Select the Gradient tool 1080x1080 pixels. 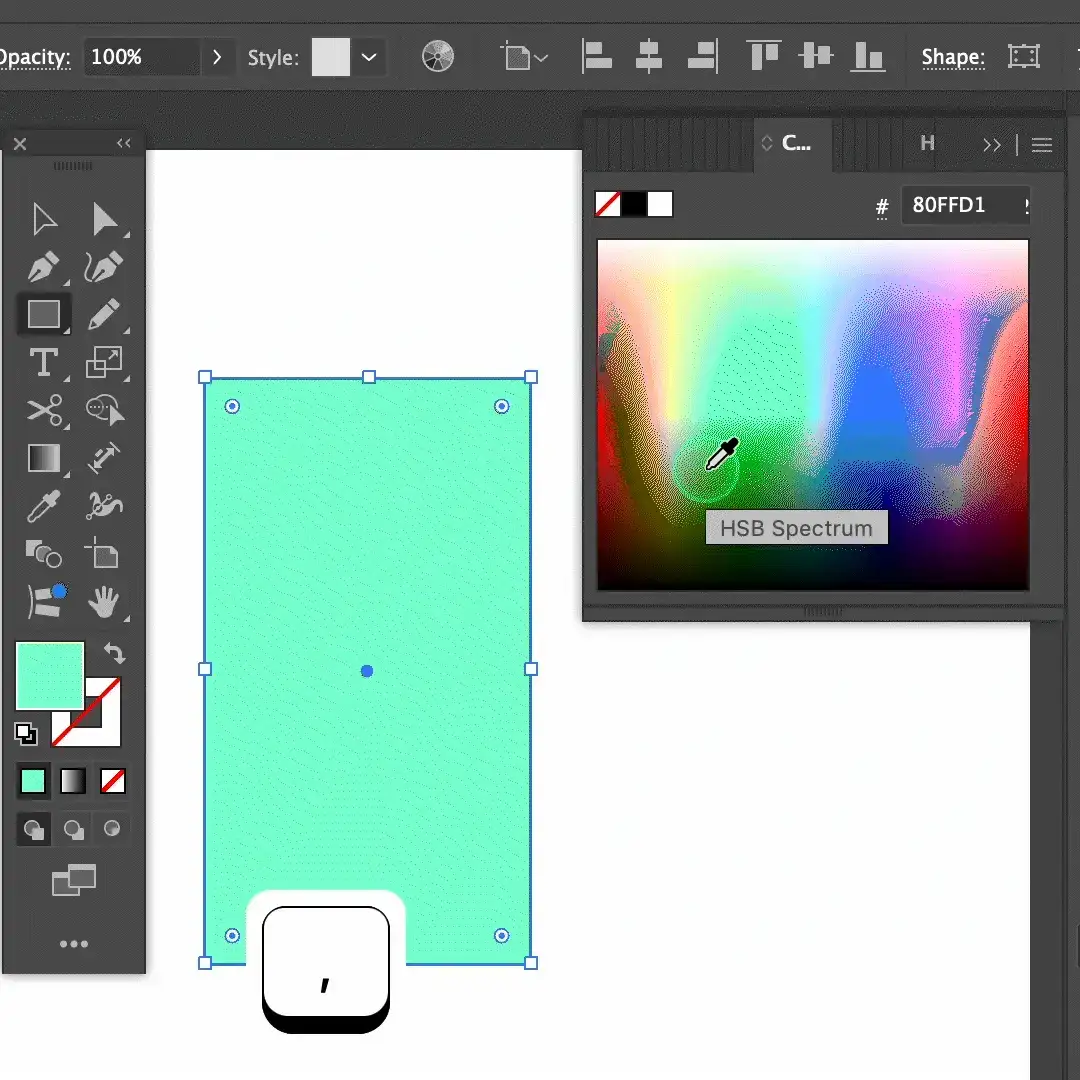tap(44, 459)
